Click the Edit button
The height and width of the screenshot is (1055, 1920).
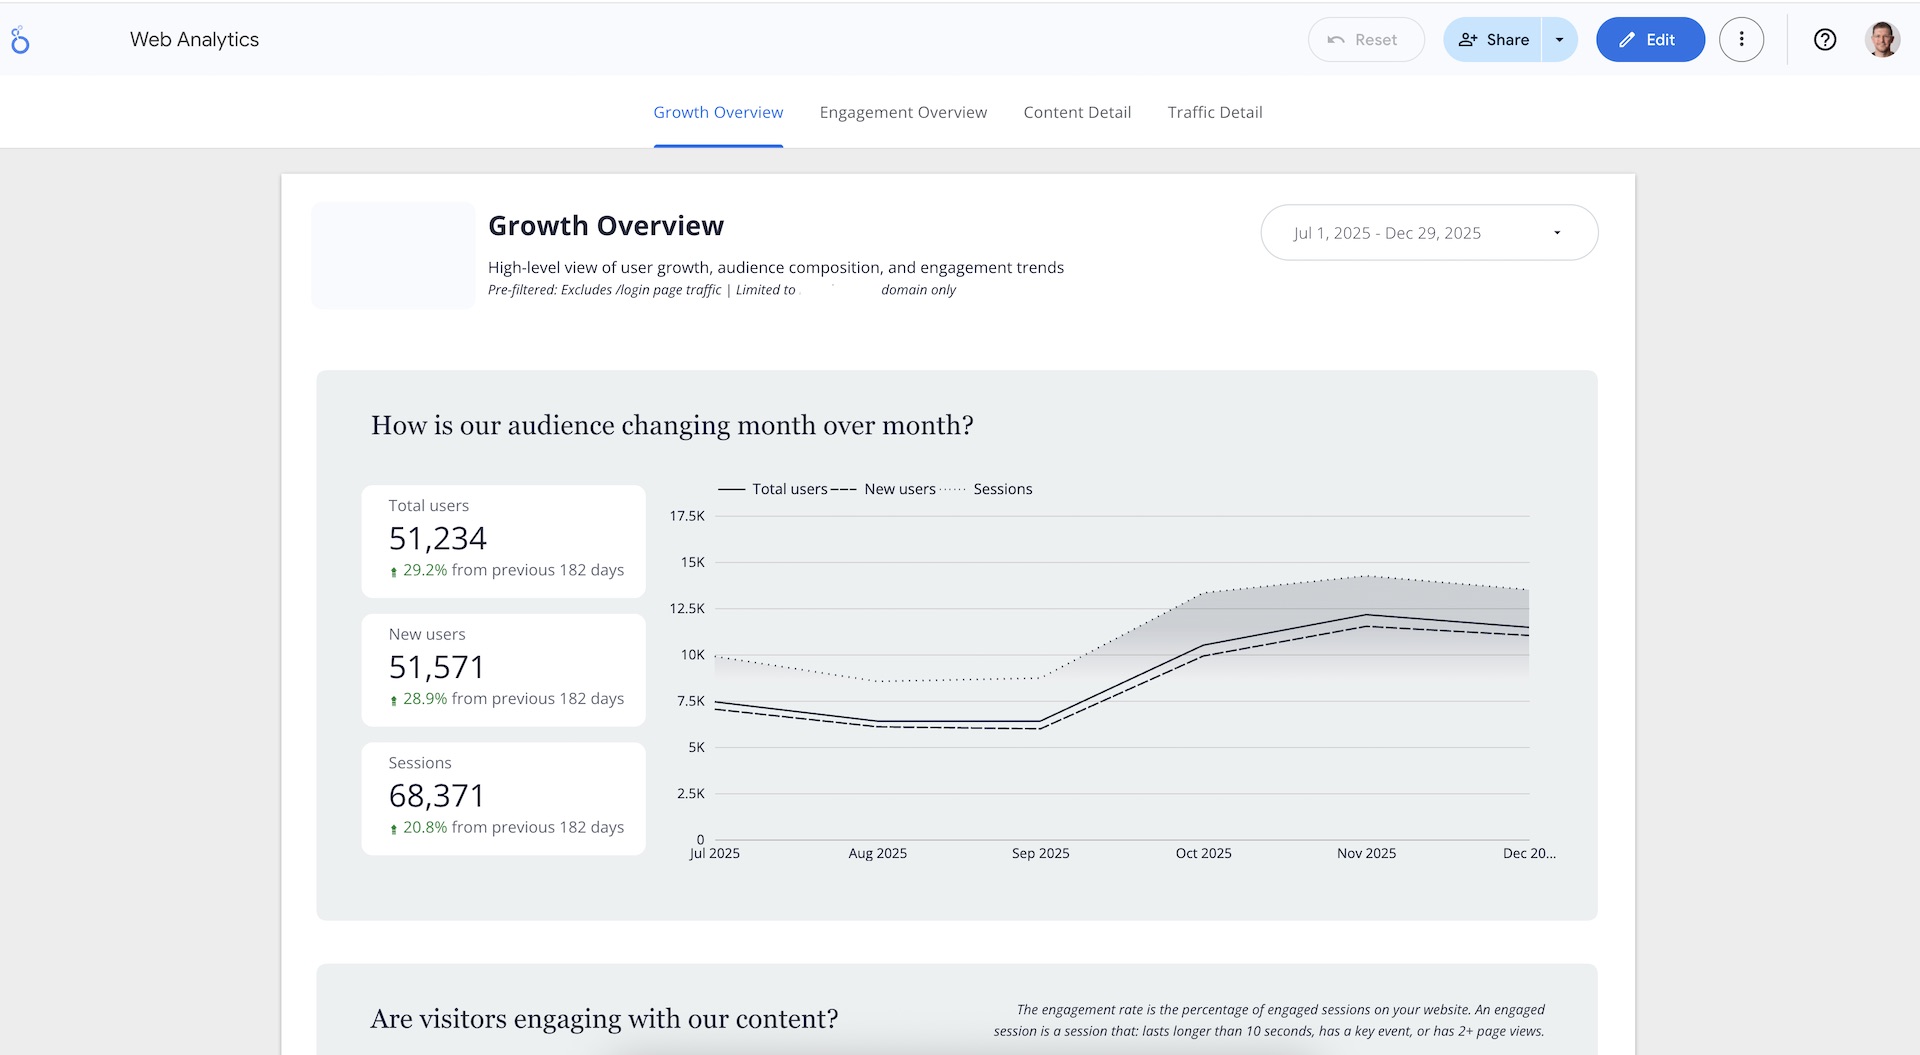tap(1650, 40)
